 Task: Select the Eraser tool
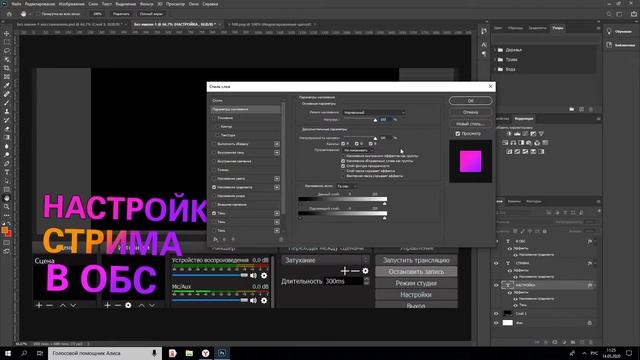pyautogui.click(x=7, y=129)
